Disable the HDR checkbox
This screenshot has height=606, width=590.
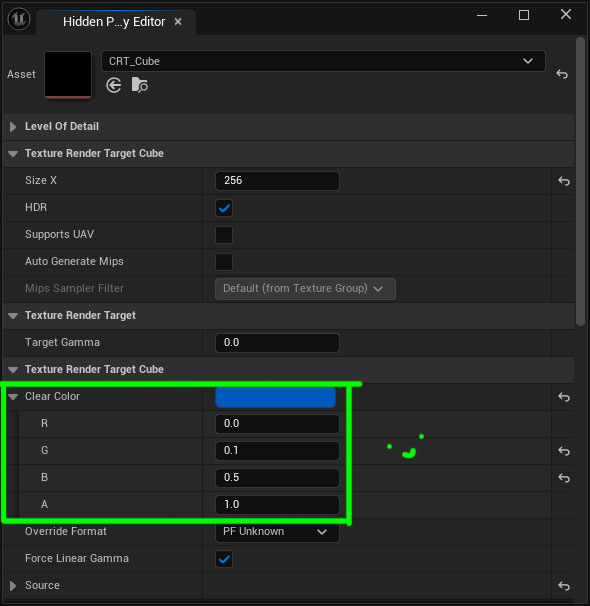(224, 208)
